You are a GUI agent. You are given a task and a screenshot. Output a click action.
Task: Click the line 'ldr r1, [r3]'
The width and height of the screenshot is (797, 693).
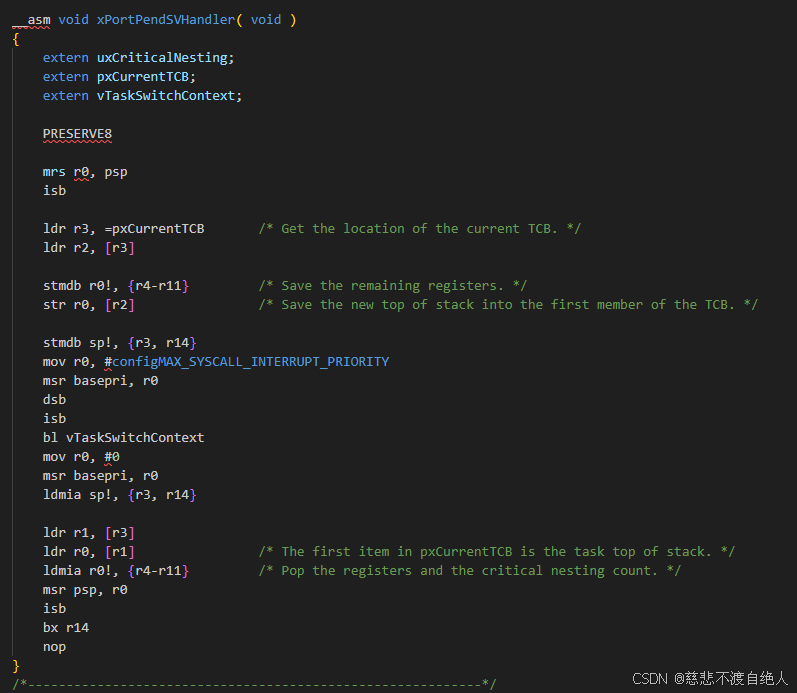89,533
